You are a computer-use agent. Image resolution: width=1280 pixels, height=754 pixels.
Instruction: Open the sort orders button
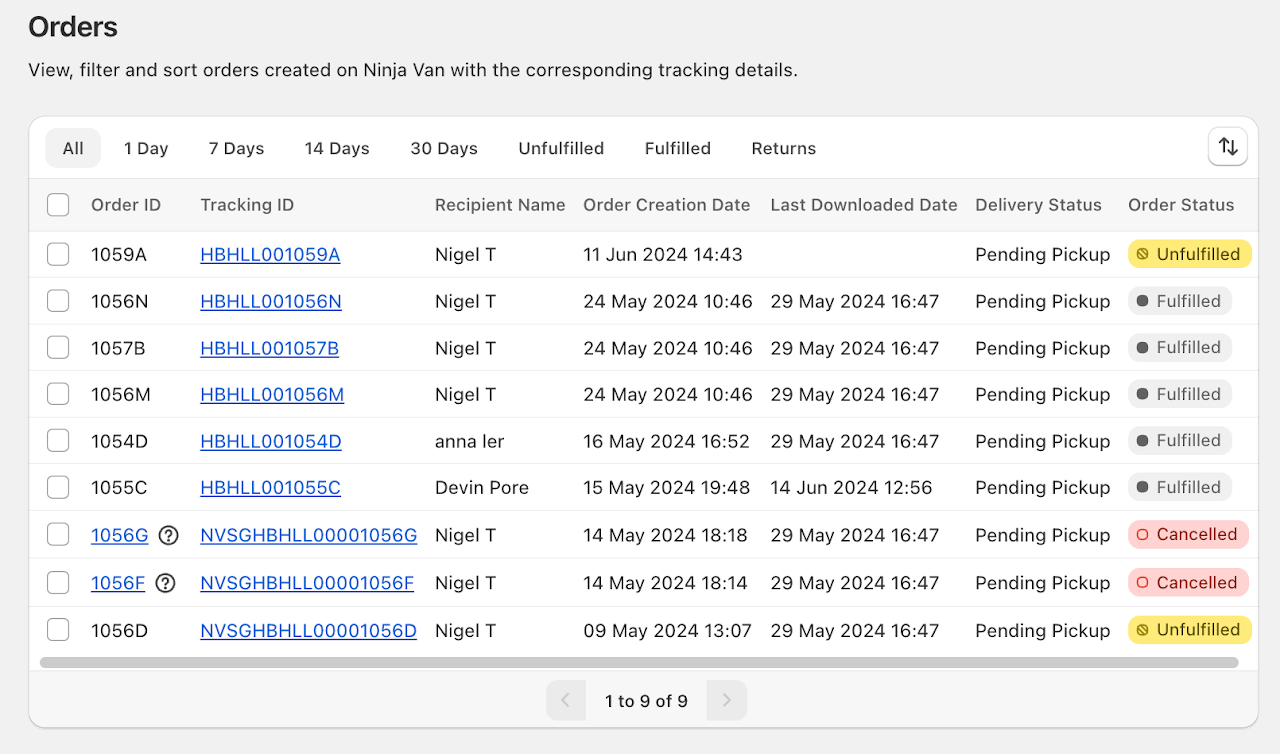tap(1227, 147)
